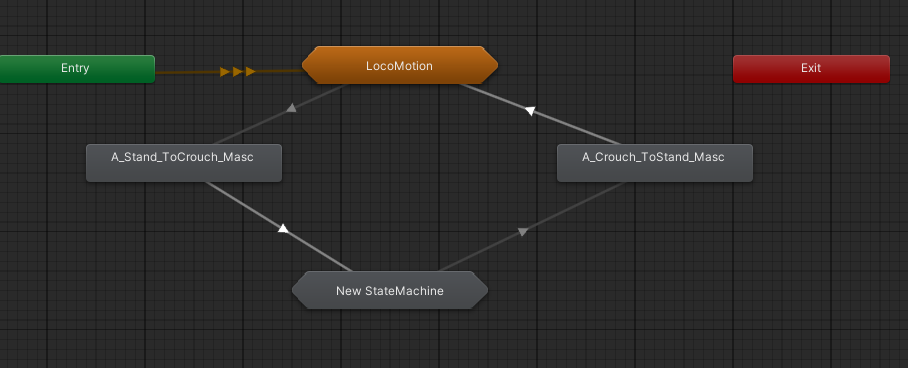
Task: Select the New StateMachine node
Action: (x=390, y=290)
